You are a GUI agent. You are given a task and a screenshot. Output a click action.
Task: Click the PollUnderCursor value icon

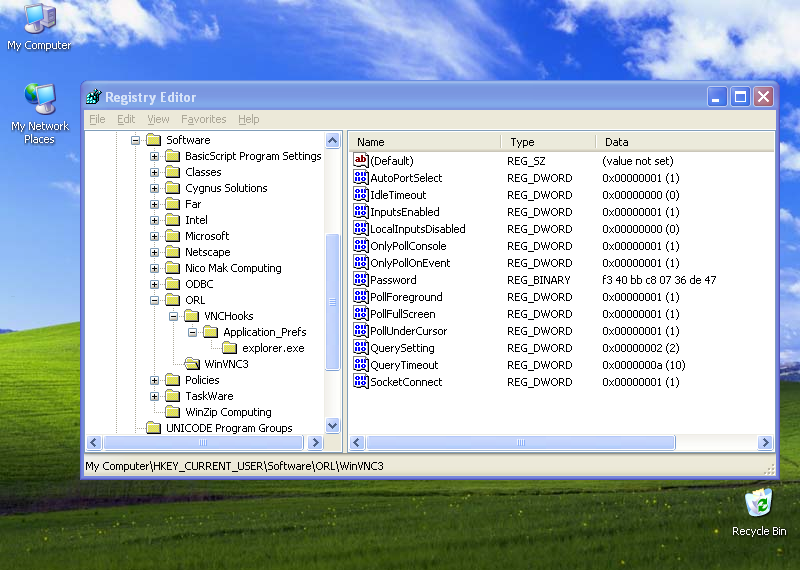tap(361, 331)
